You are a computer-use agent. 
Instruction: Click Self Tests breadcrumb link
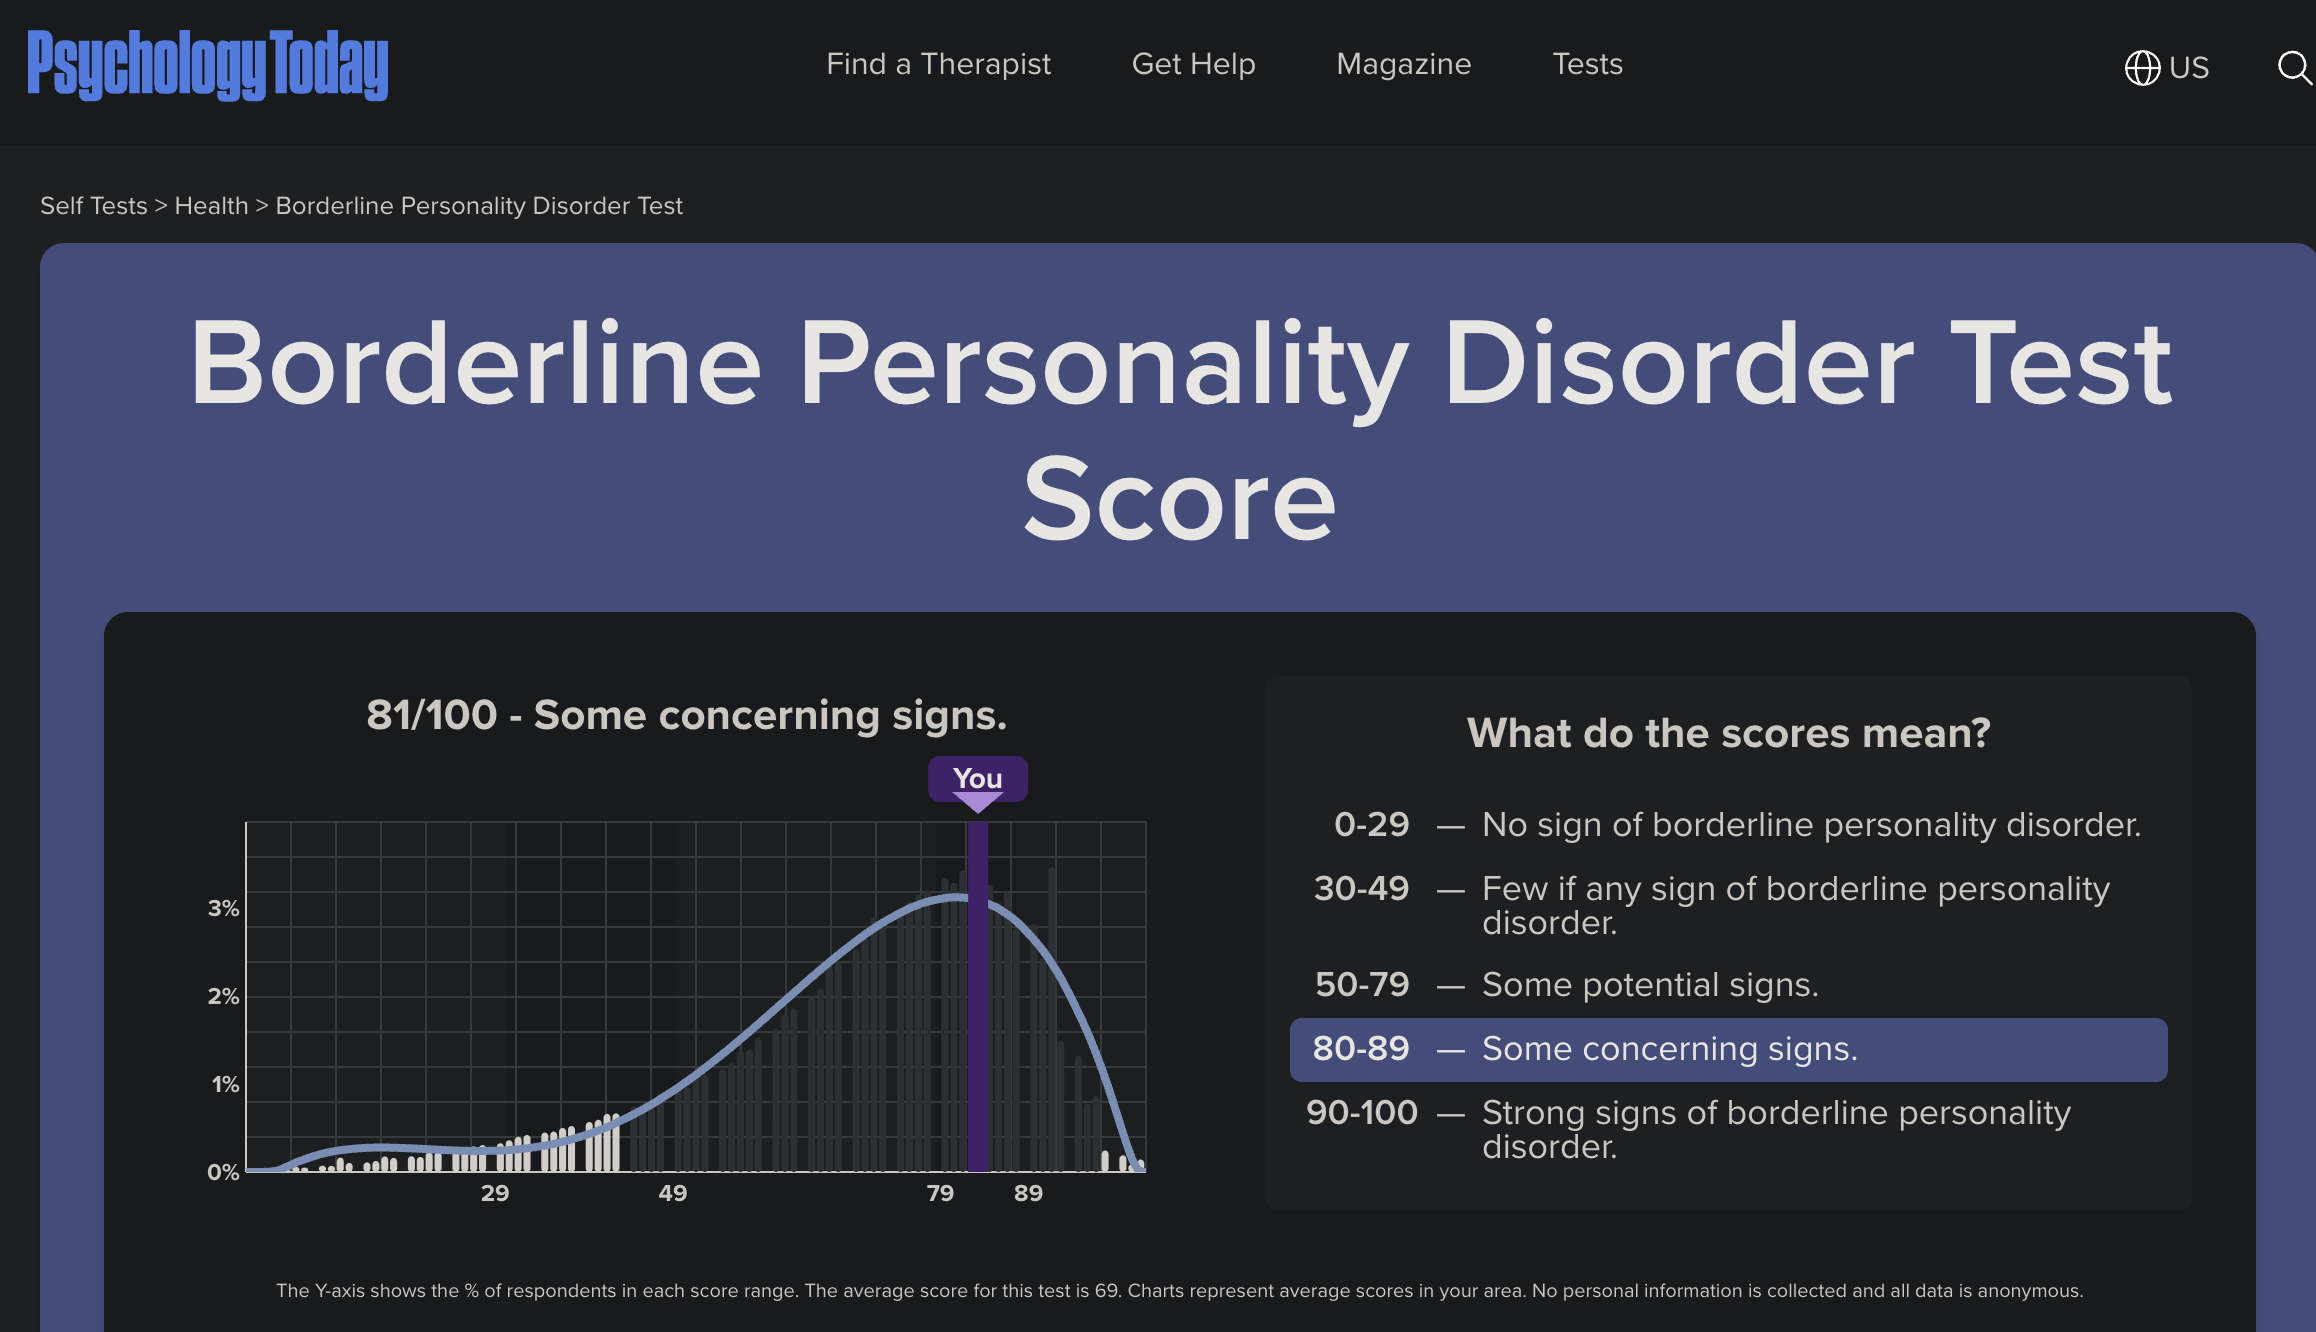tap(93, 206)
